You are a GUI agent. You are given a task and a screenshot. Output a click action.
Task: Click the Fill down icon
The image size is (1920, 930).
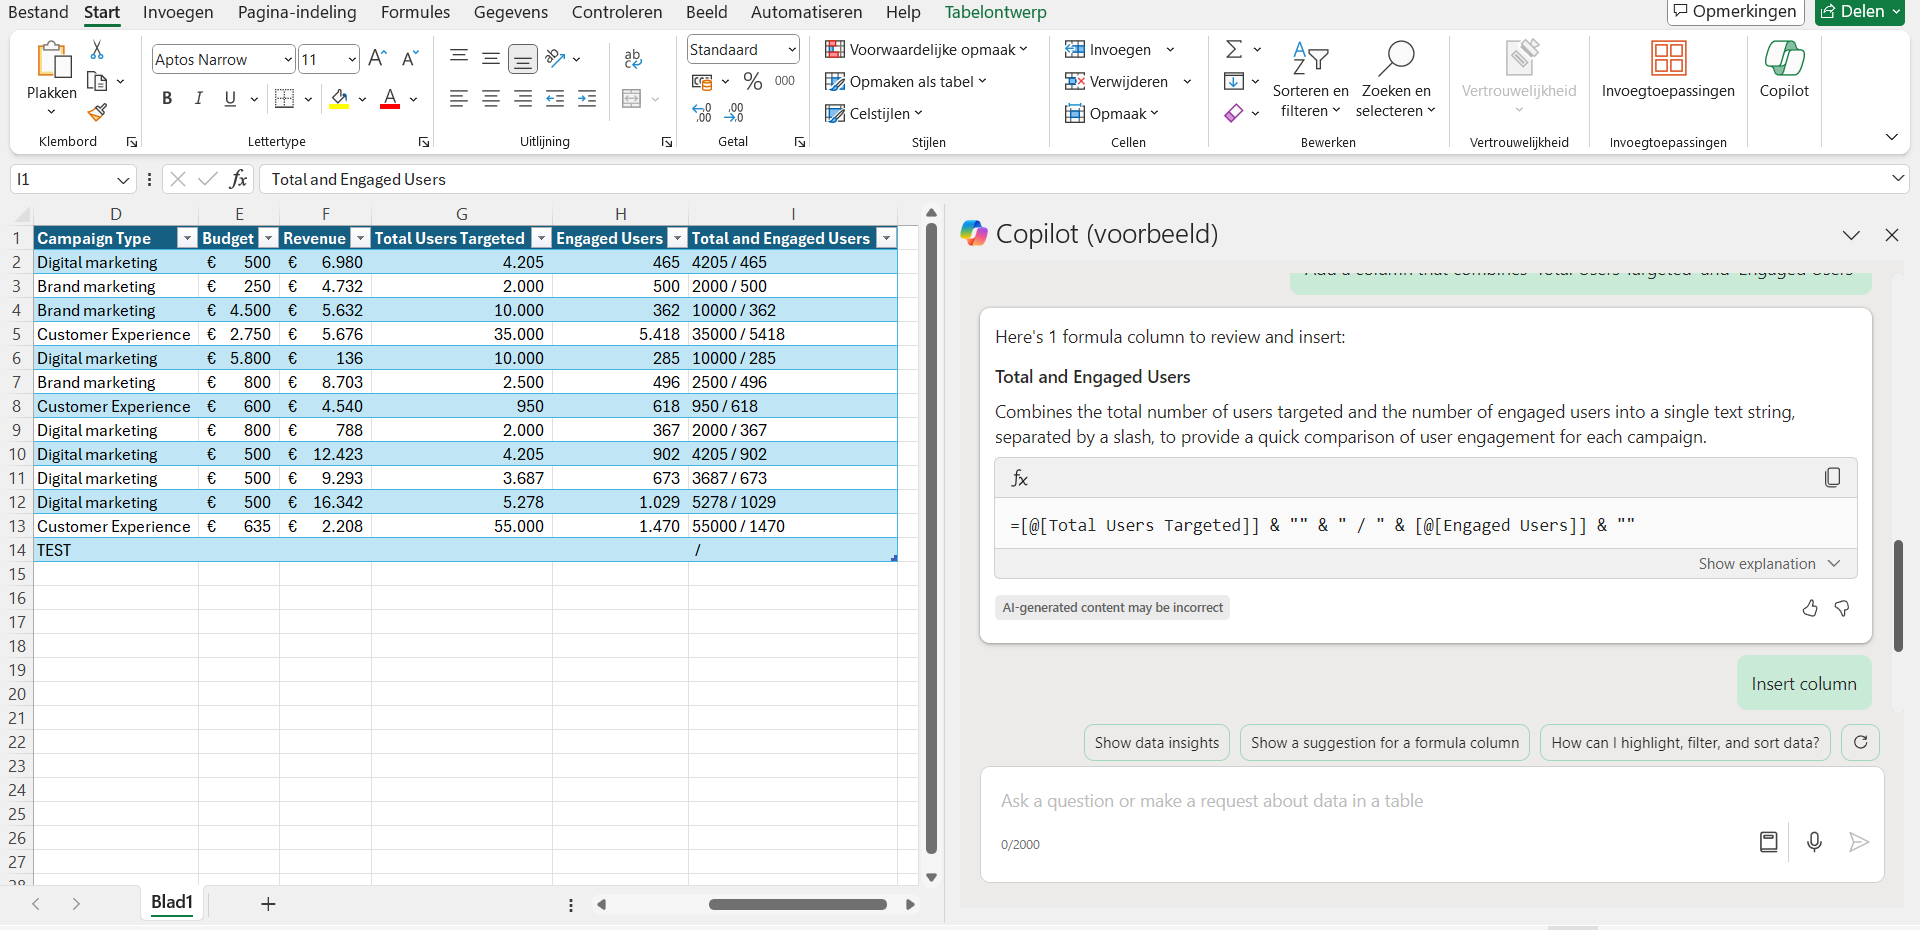click(1234, 81)
